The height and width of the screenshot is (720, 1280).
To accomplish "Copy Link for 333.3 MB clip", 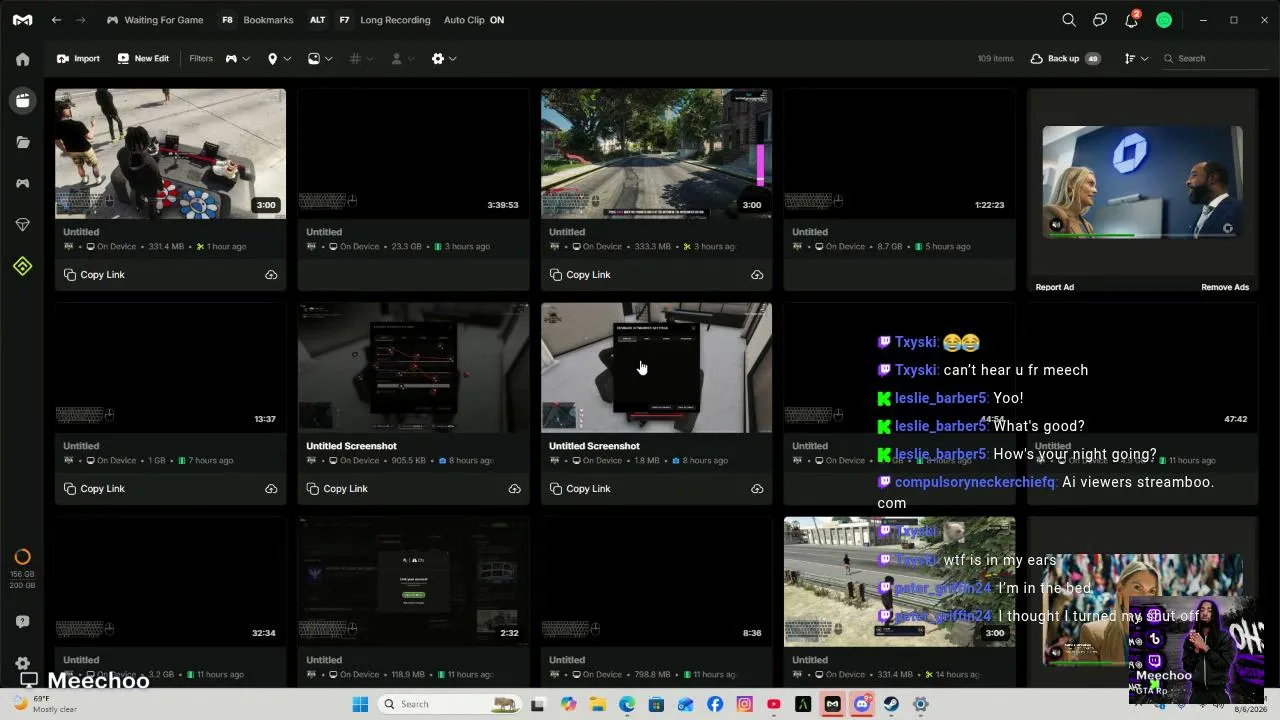I will coord(580,275).
